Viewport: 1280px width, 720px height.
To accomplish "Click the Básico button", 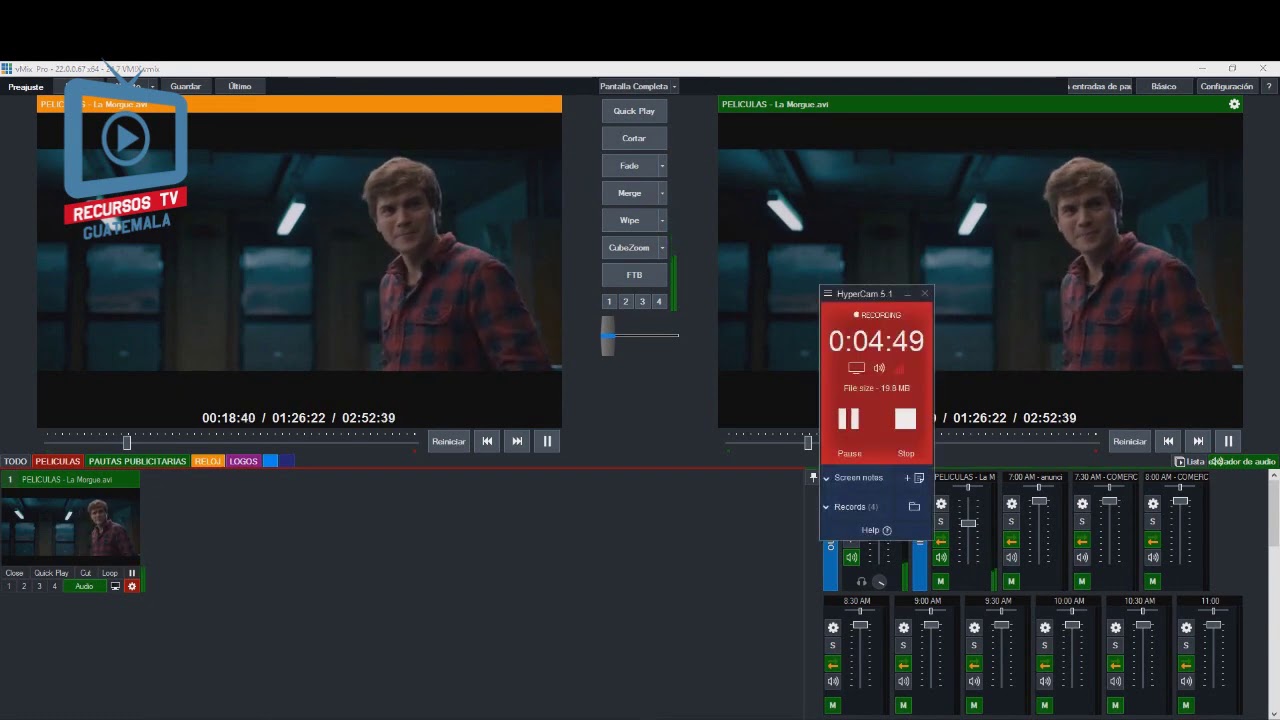I will tap(1164, 87).
